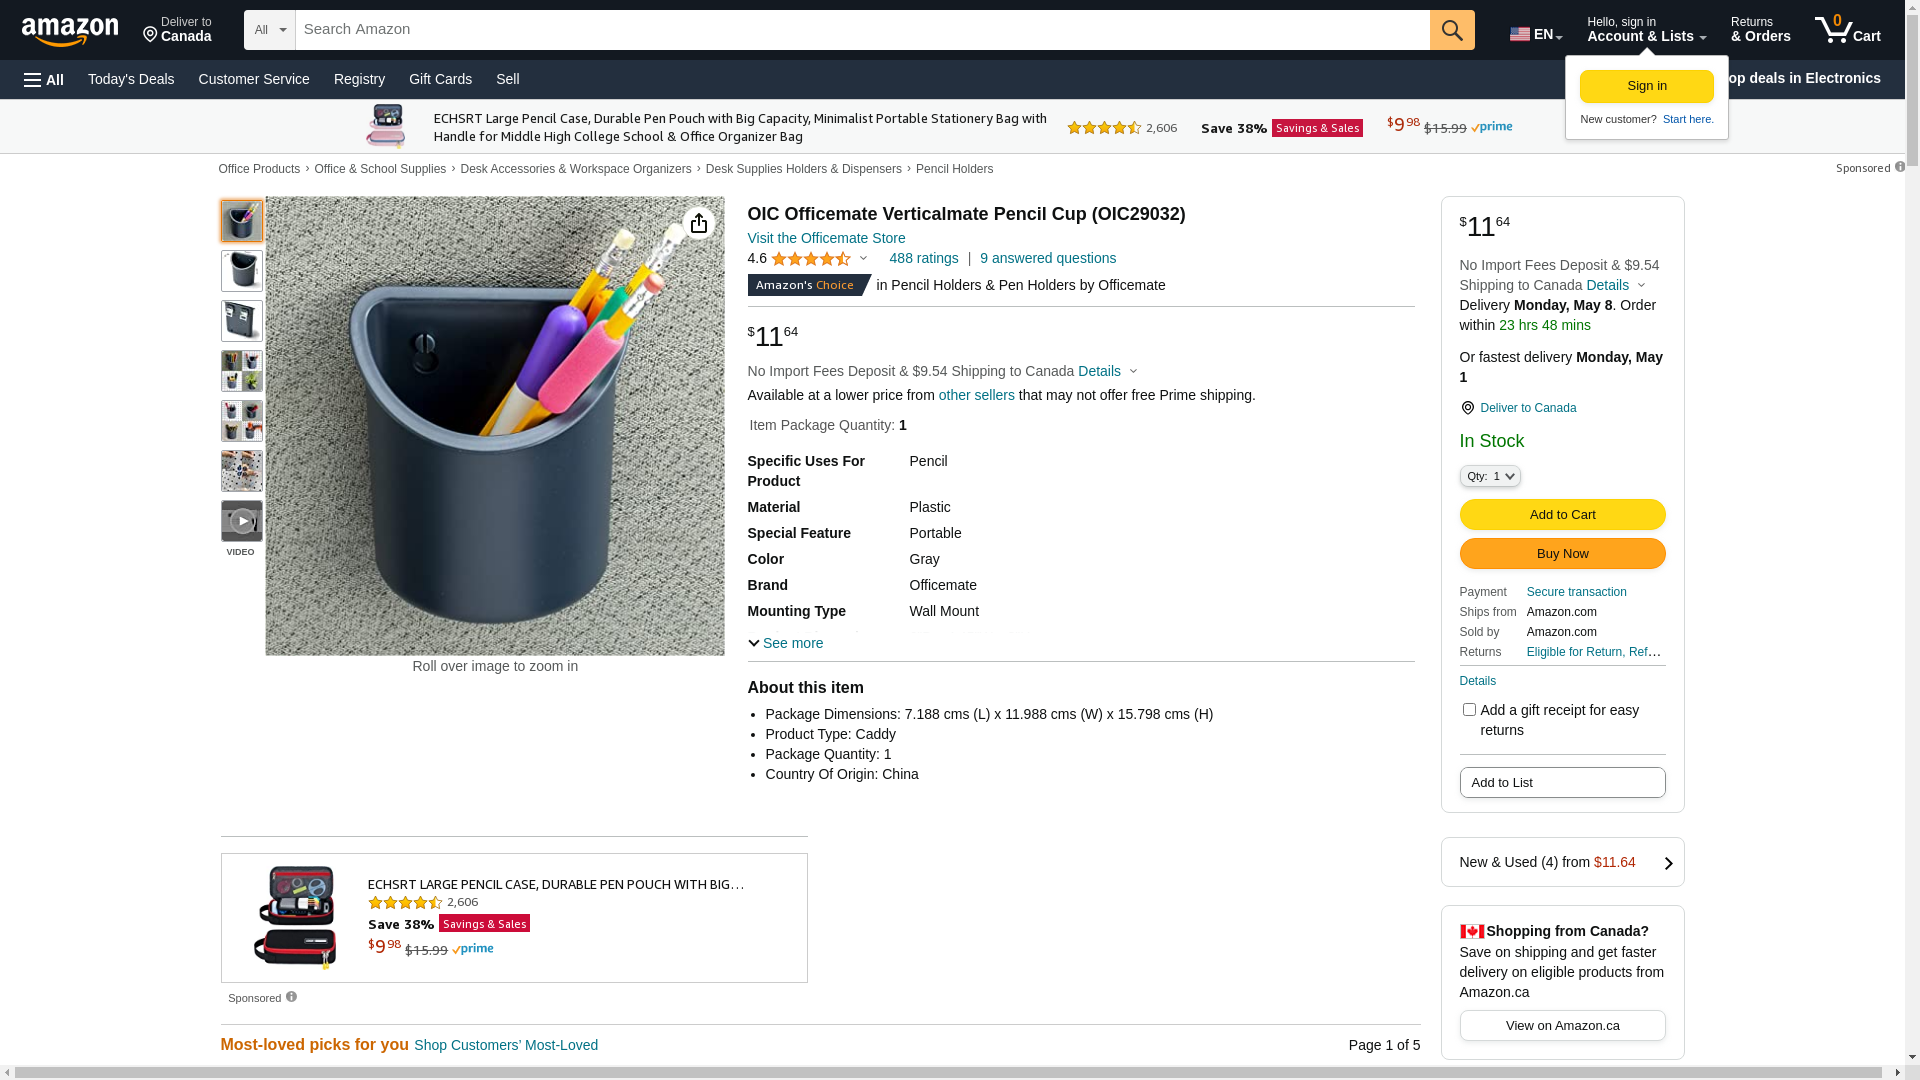Screen dimensions: 1920x1080
Task: Expand star rating breakdown arrow
Action: [864, 259]
